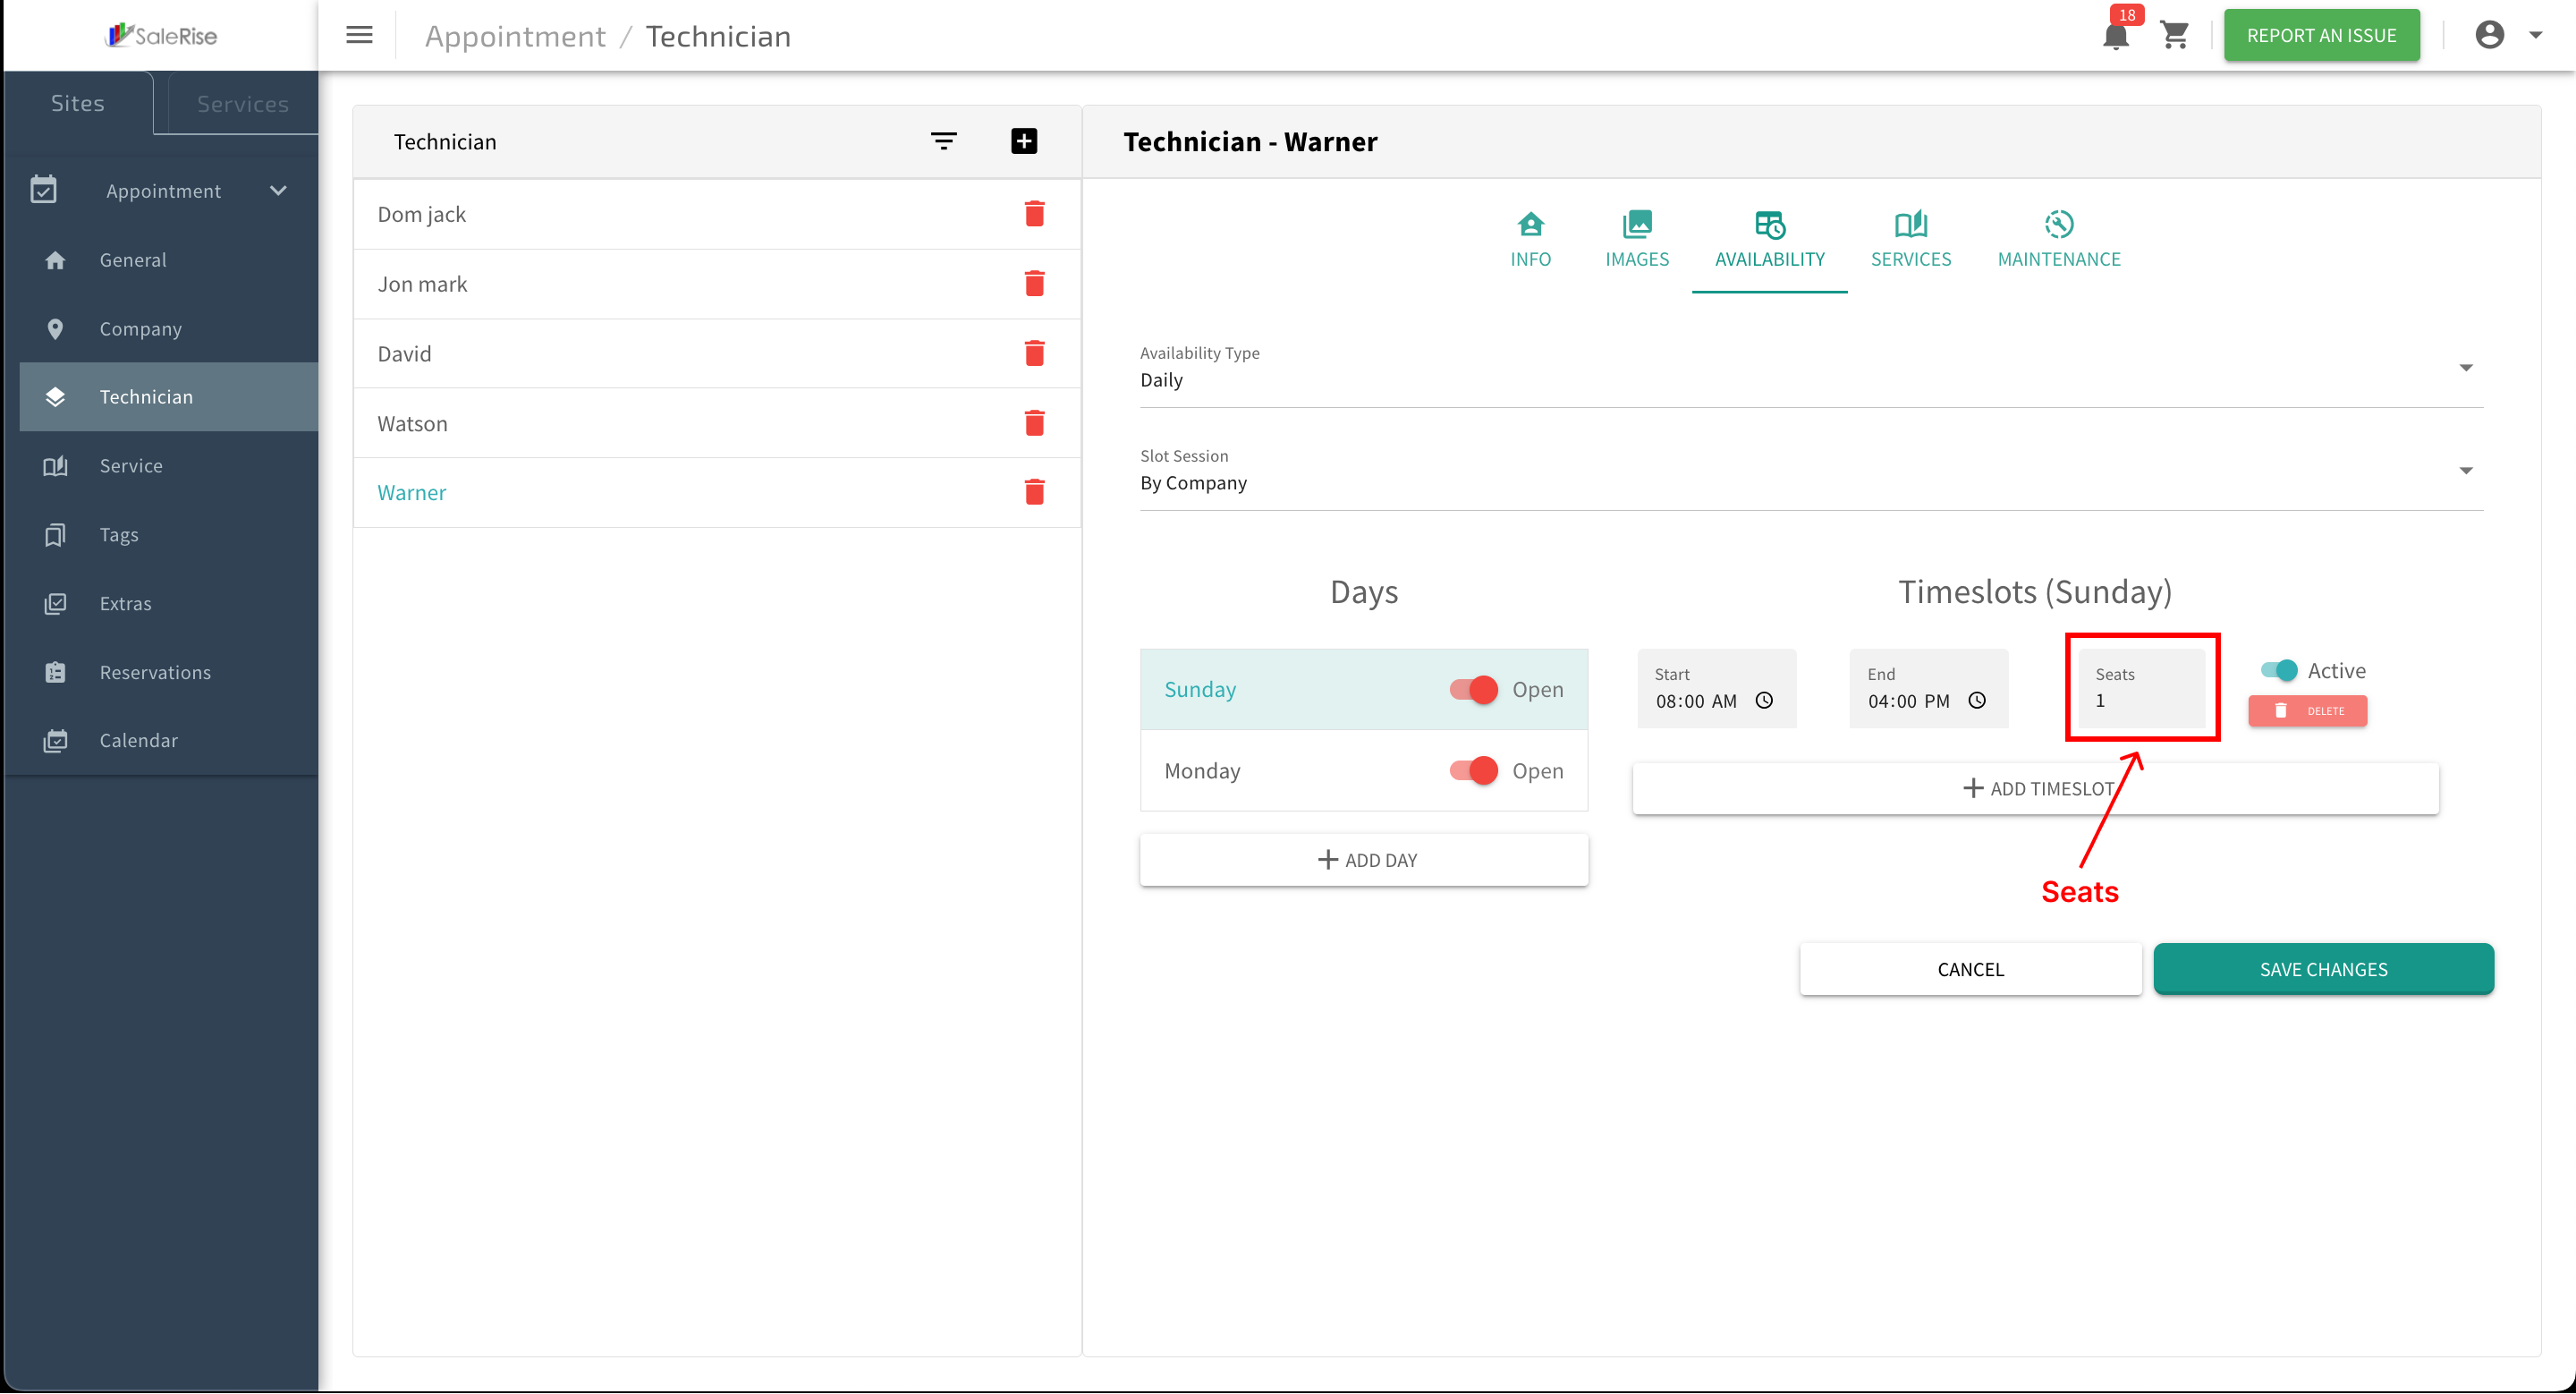Click the technician list filter icon
Viewport: 2576px width, 1394px height.
(x=943, y=141)
